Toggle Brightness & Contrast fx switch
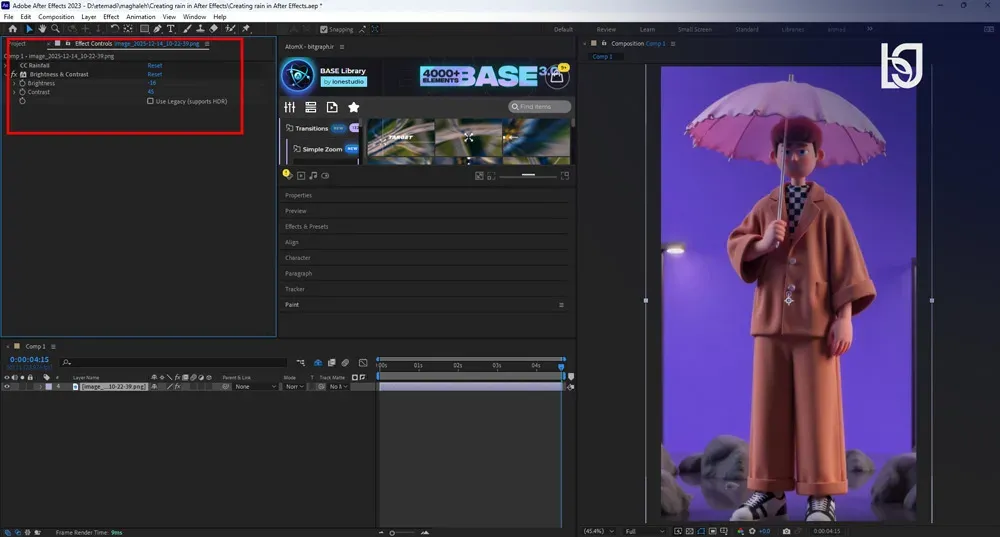The height and width of the screenshot is (537, 1000). click(x=14, y=74)
